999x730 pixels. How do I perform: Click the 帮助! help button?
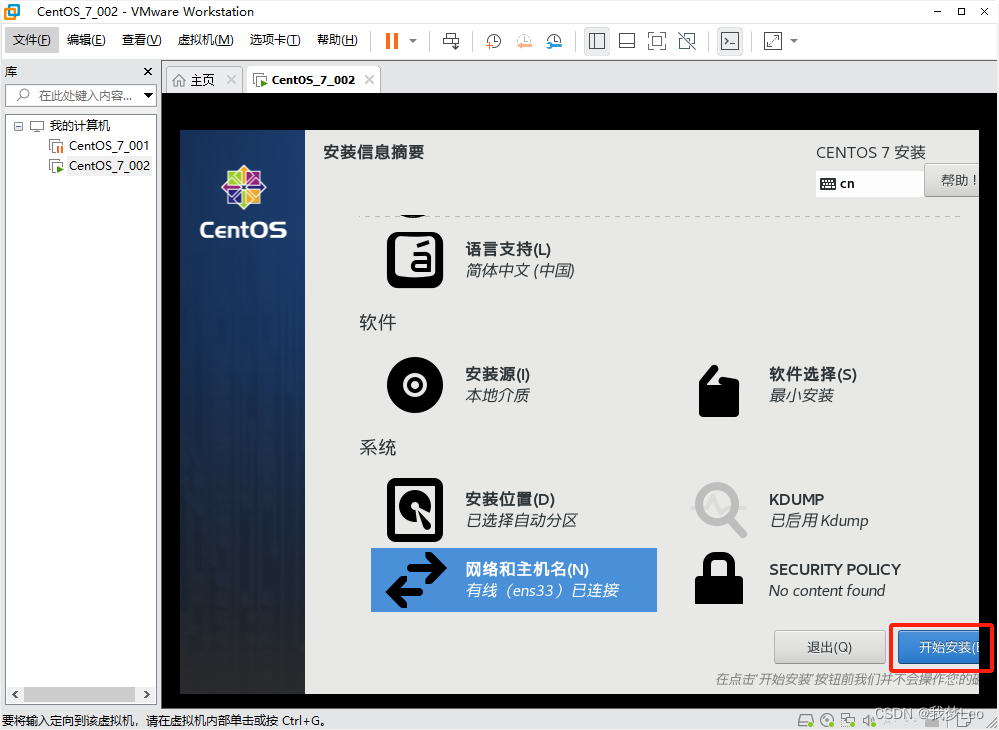952,180
